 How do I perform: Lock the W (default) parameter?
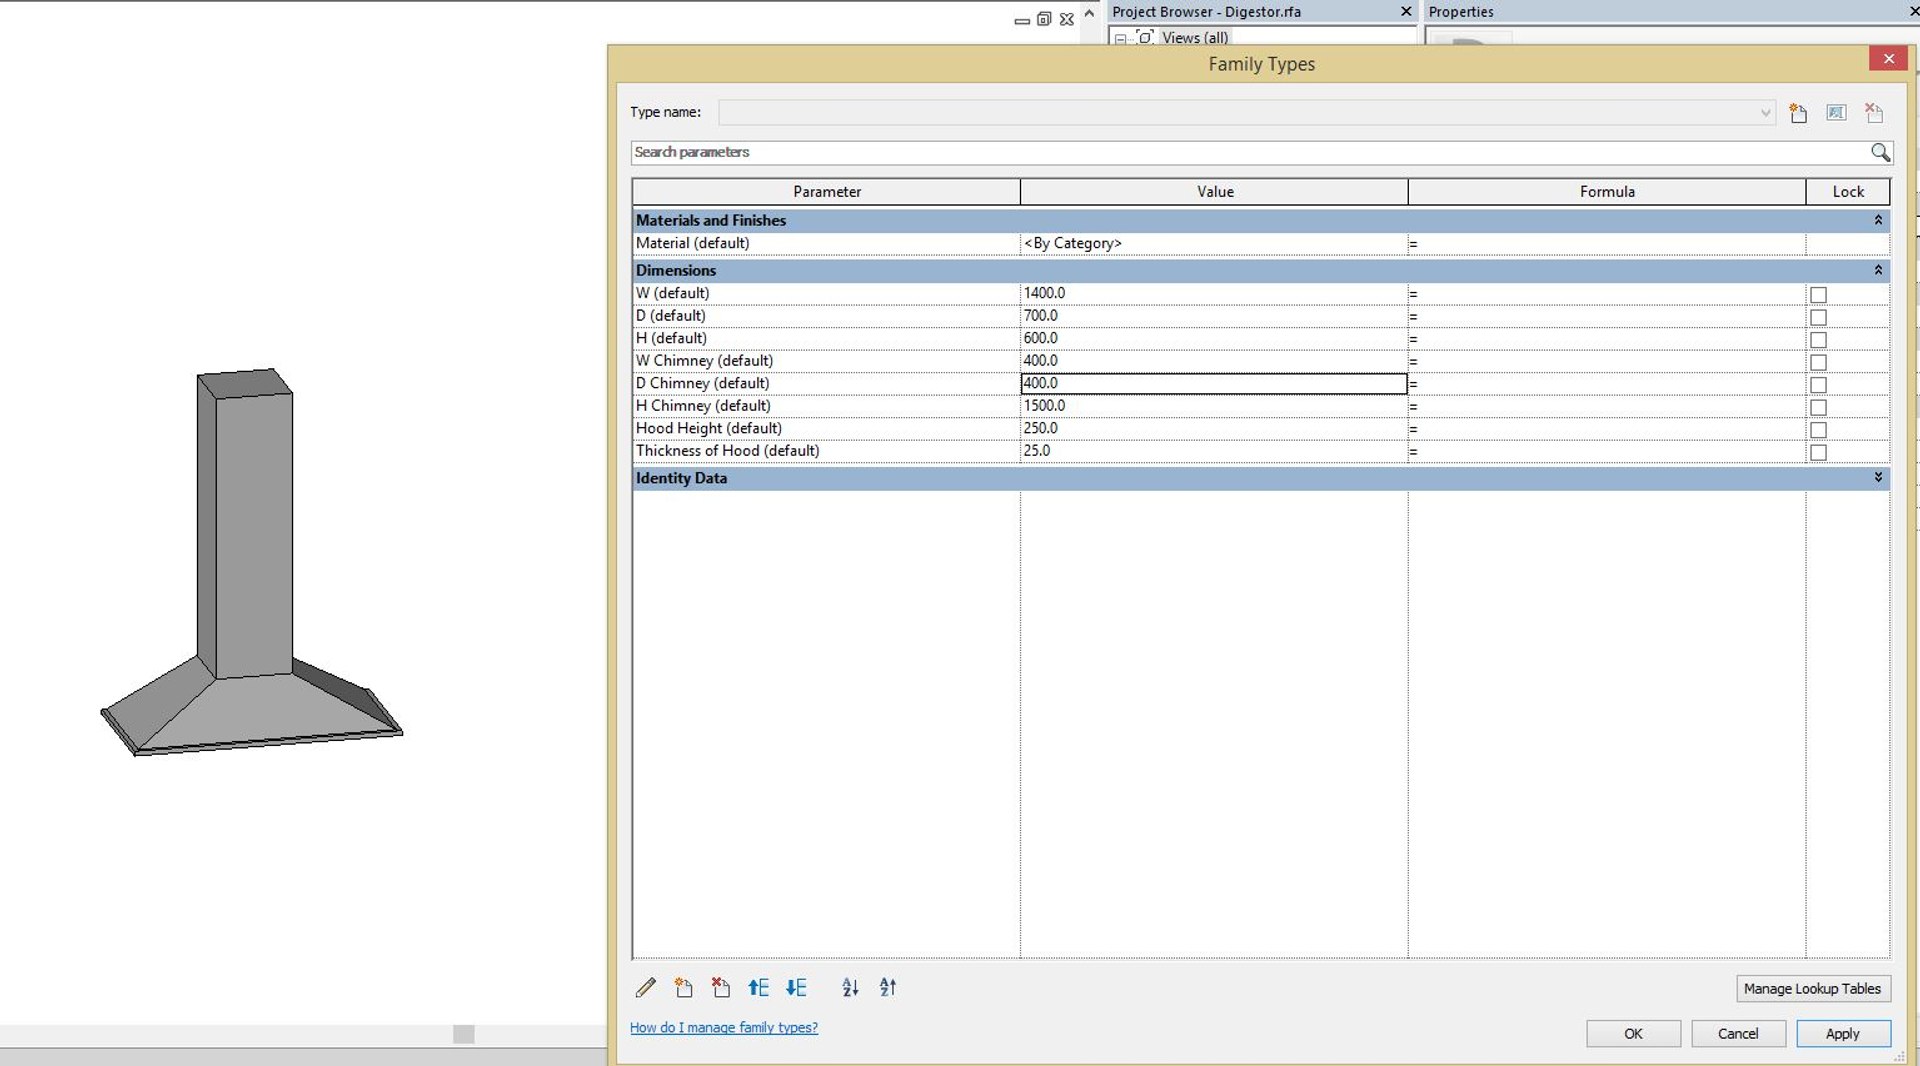coord(1818,295)
